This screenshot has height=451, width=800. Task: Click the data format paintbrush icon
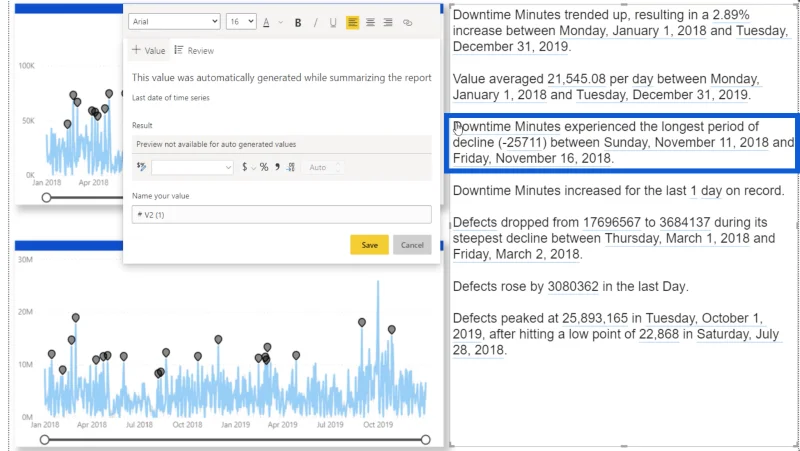coord(141,167)
